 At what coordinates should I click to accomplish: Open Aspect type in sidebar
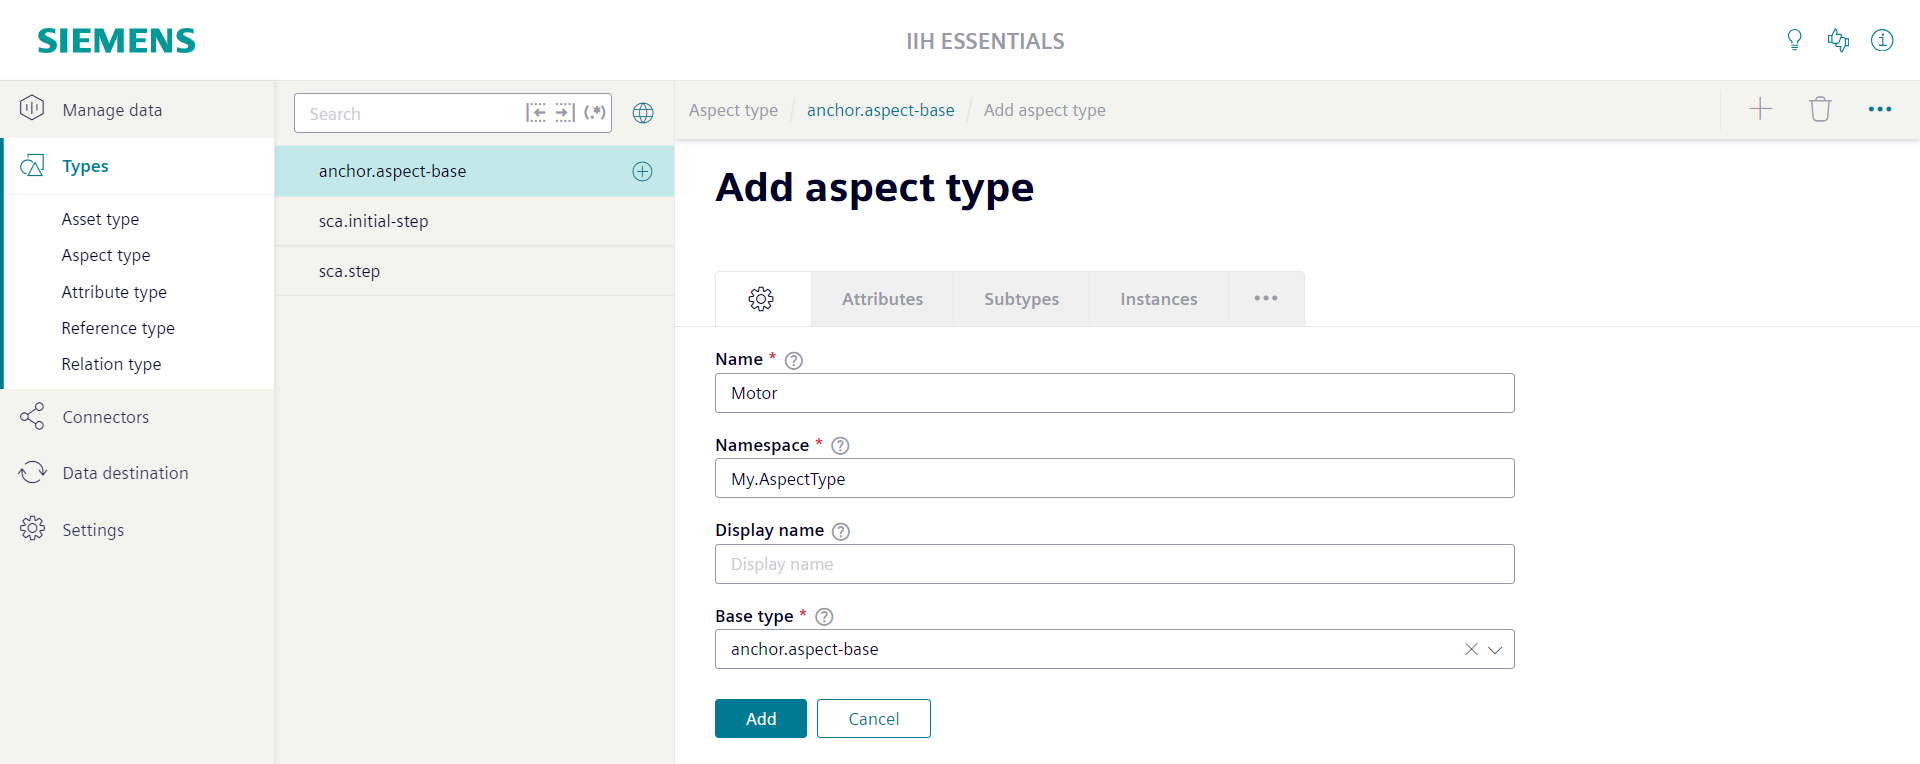coord(105,255)
